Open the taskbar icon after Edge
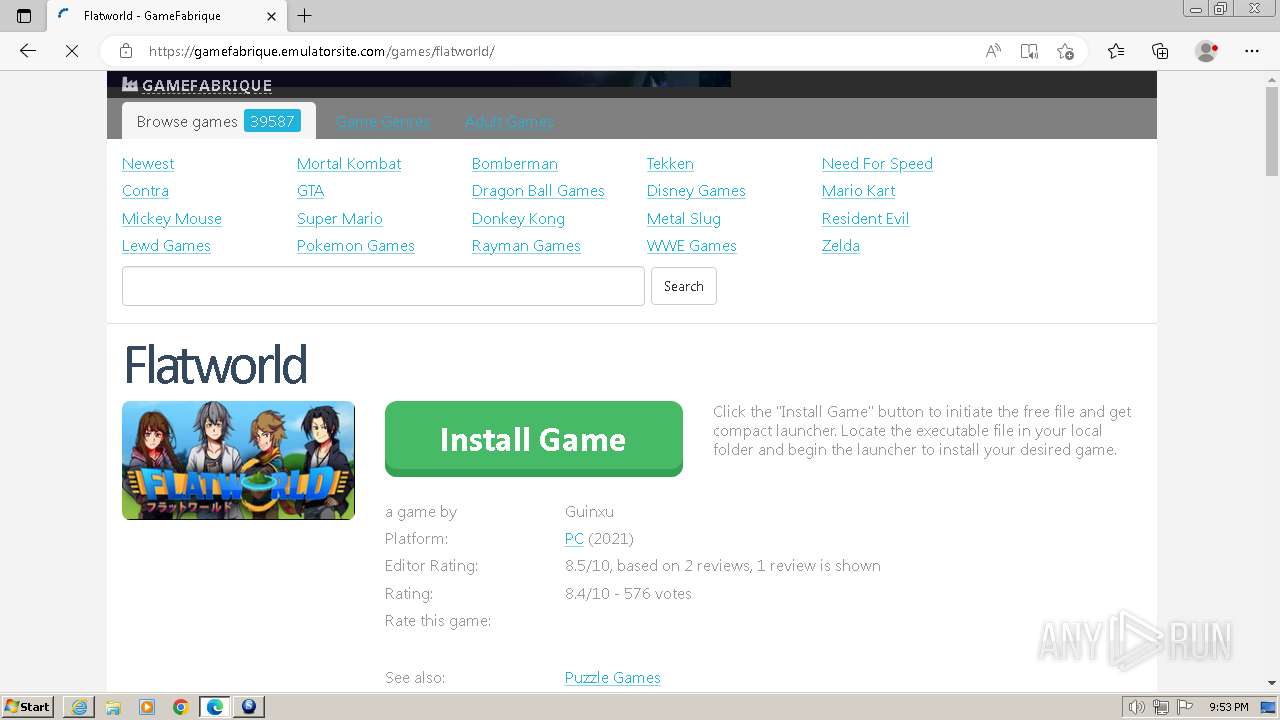Screen dimensions: 1280x720 pyautogui.click(x=249, y=707)
